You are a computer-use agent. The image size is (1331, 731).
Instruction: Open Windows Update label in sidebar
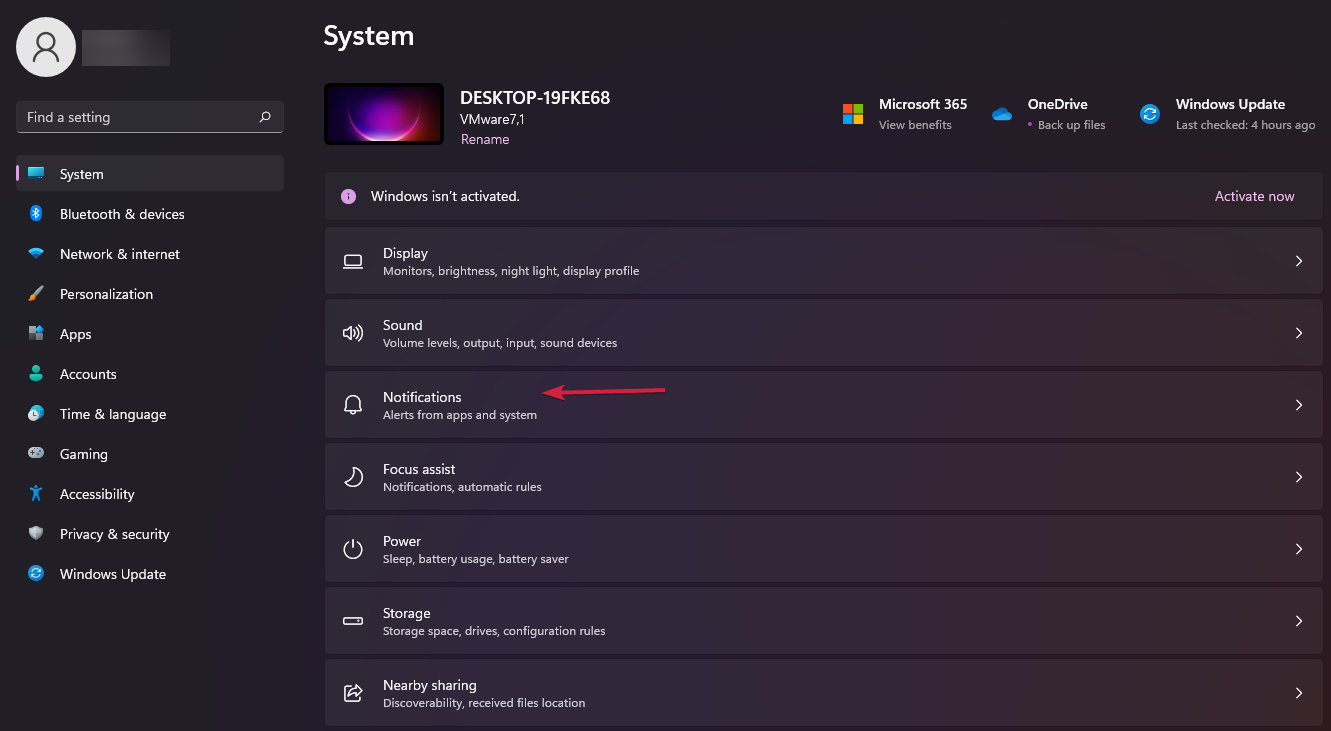(x=113, y=574)
